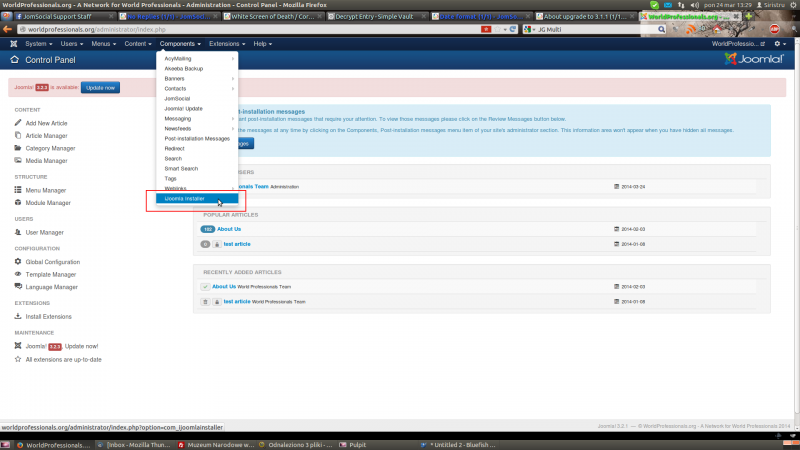Switch to the JomSocial Support Staff tab
The height and width of the screenshot is (450, 800).
64,16
